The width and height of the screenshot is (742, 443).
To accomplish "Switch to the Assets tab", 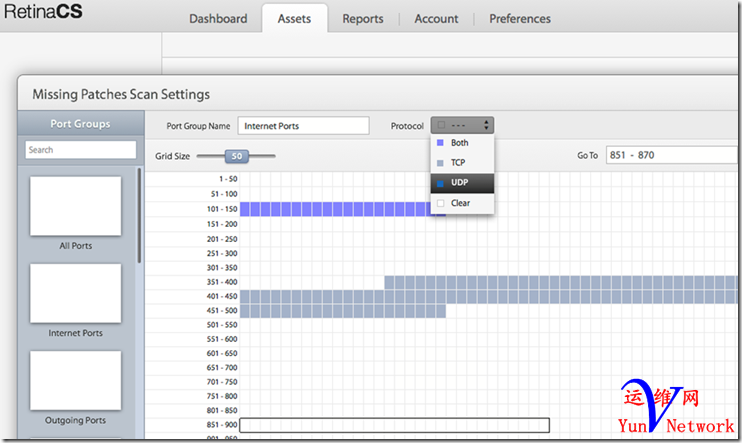I will (294, 19).
